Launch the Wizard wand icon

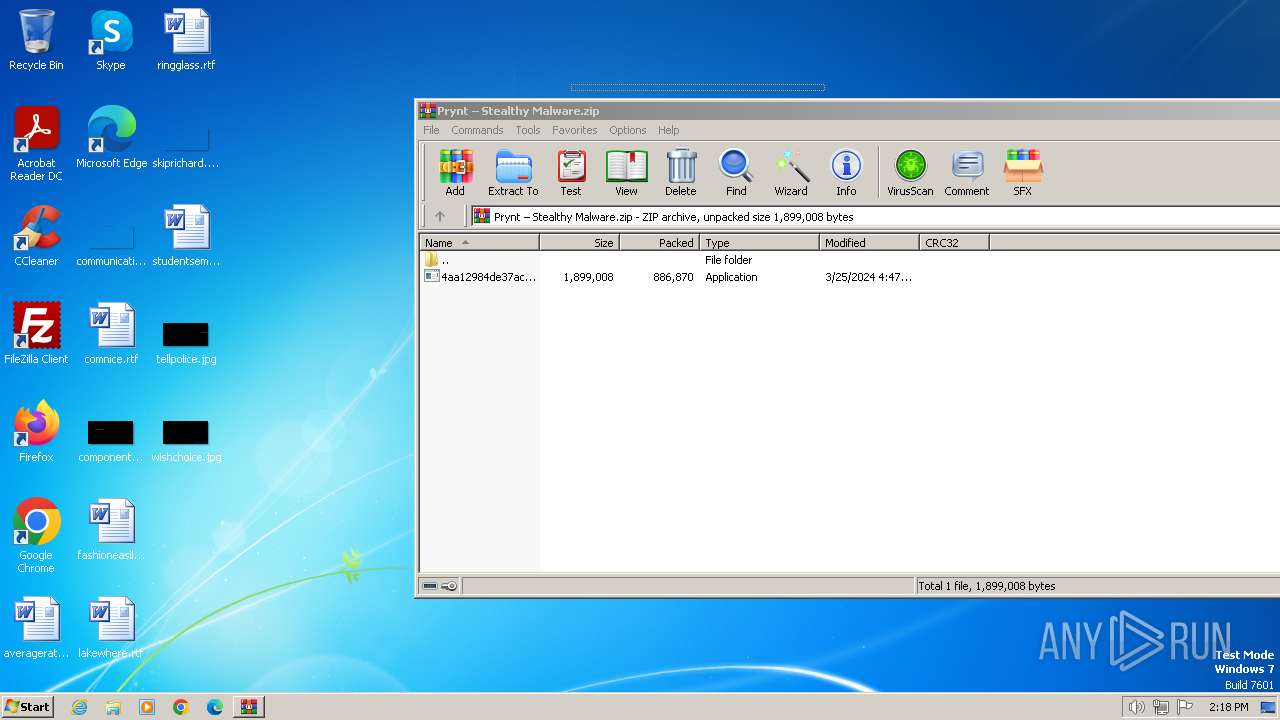[x=791, y=173]
